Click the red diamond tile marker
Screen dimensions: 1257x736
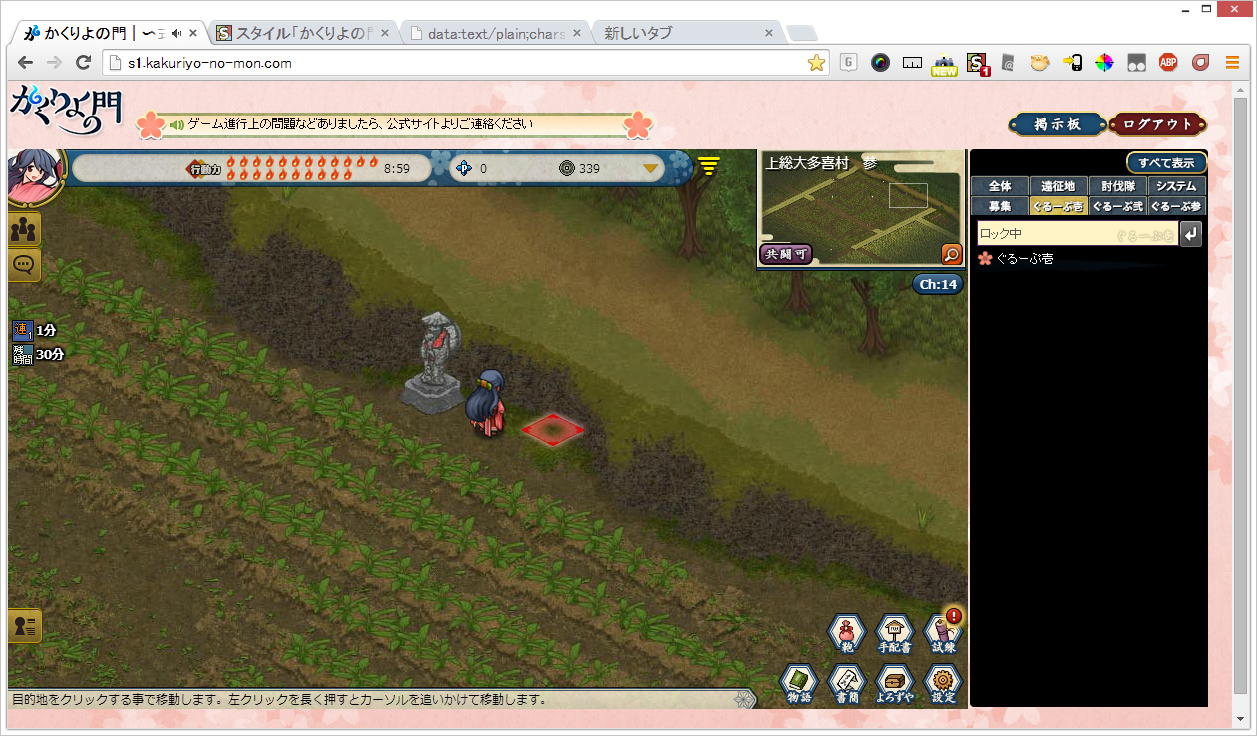(x=552, y=430)
